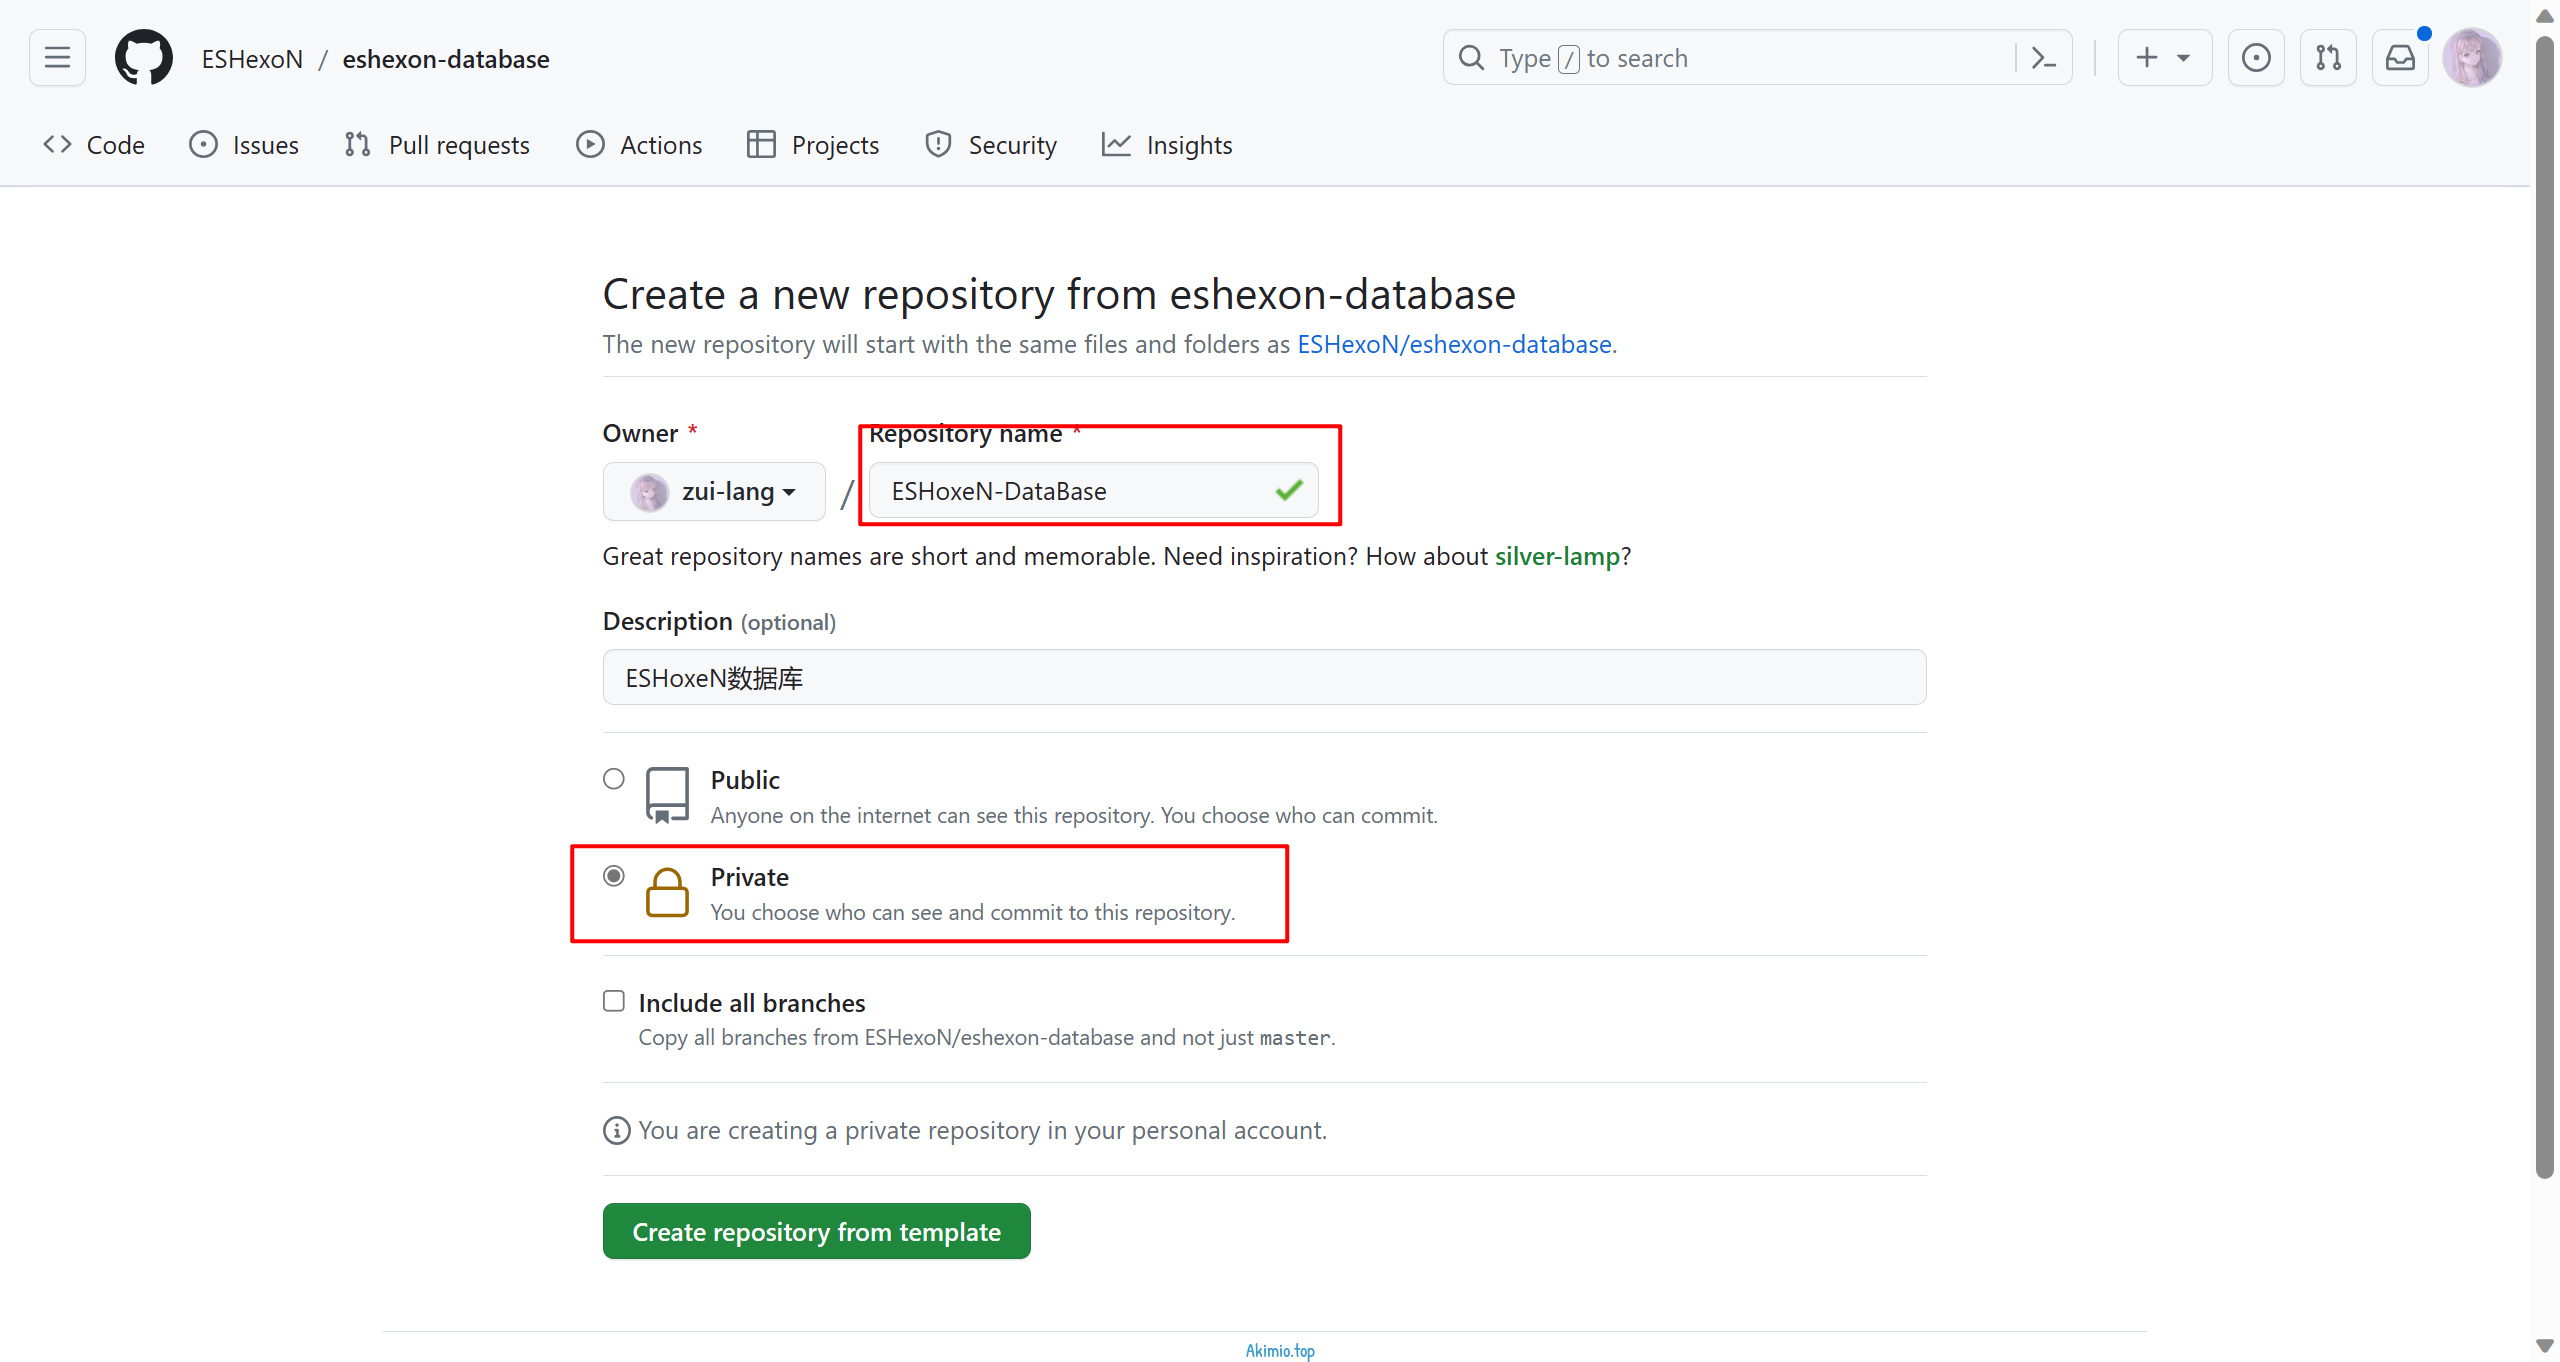Screen dimensions: 2560x1362
Task: Open pull requests icon in header
Action: [x=2328, y=58]
